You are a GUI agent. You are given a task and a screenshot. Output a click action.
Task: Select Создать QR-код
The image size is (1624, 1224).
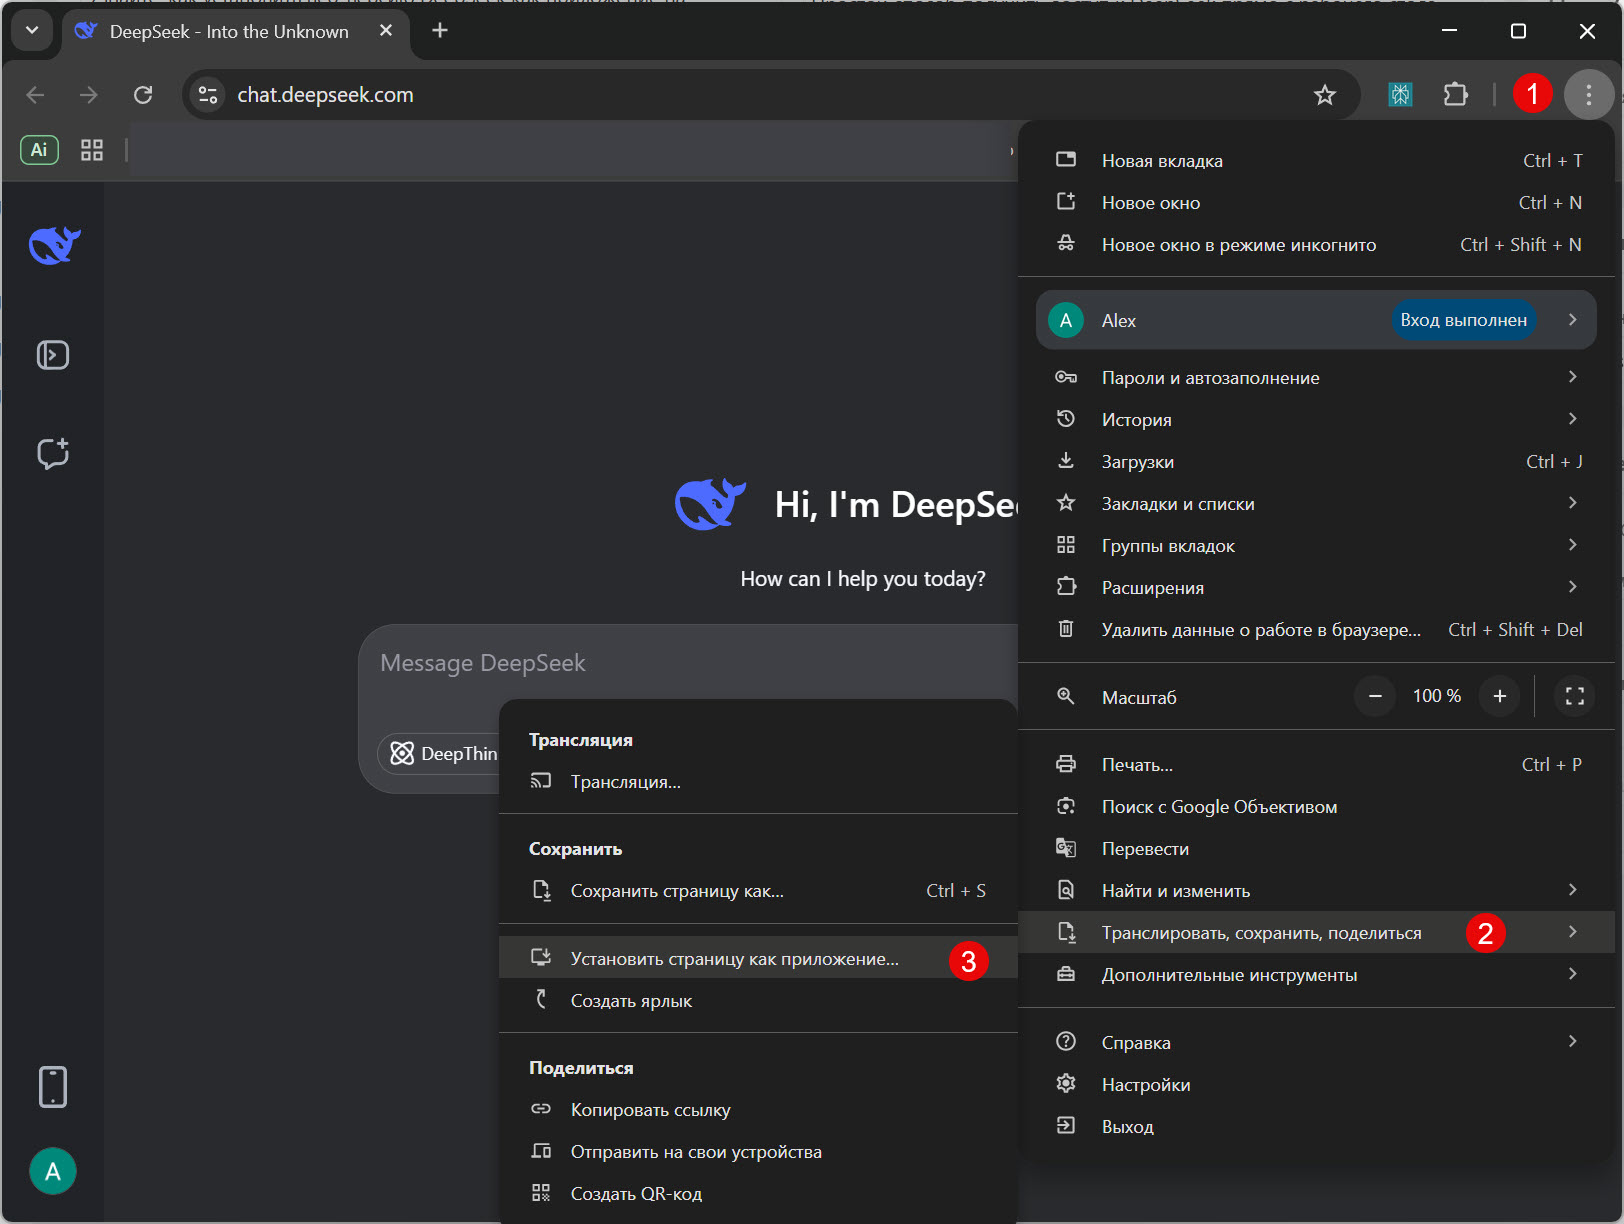758,1194
